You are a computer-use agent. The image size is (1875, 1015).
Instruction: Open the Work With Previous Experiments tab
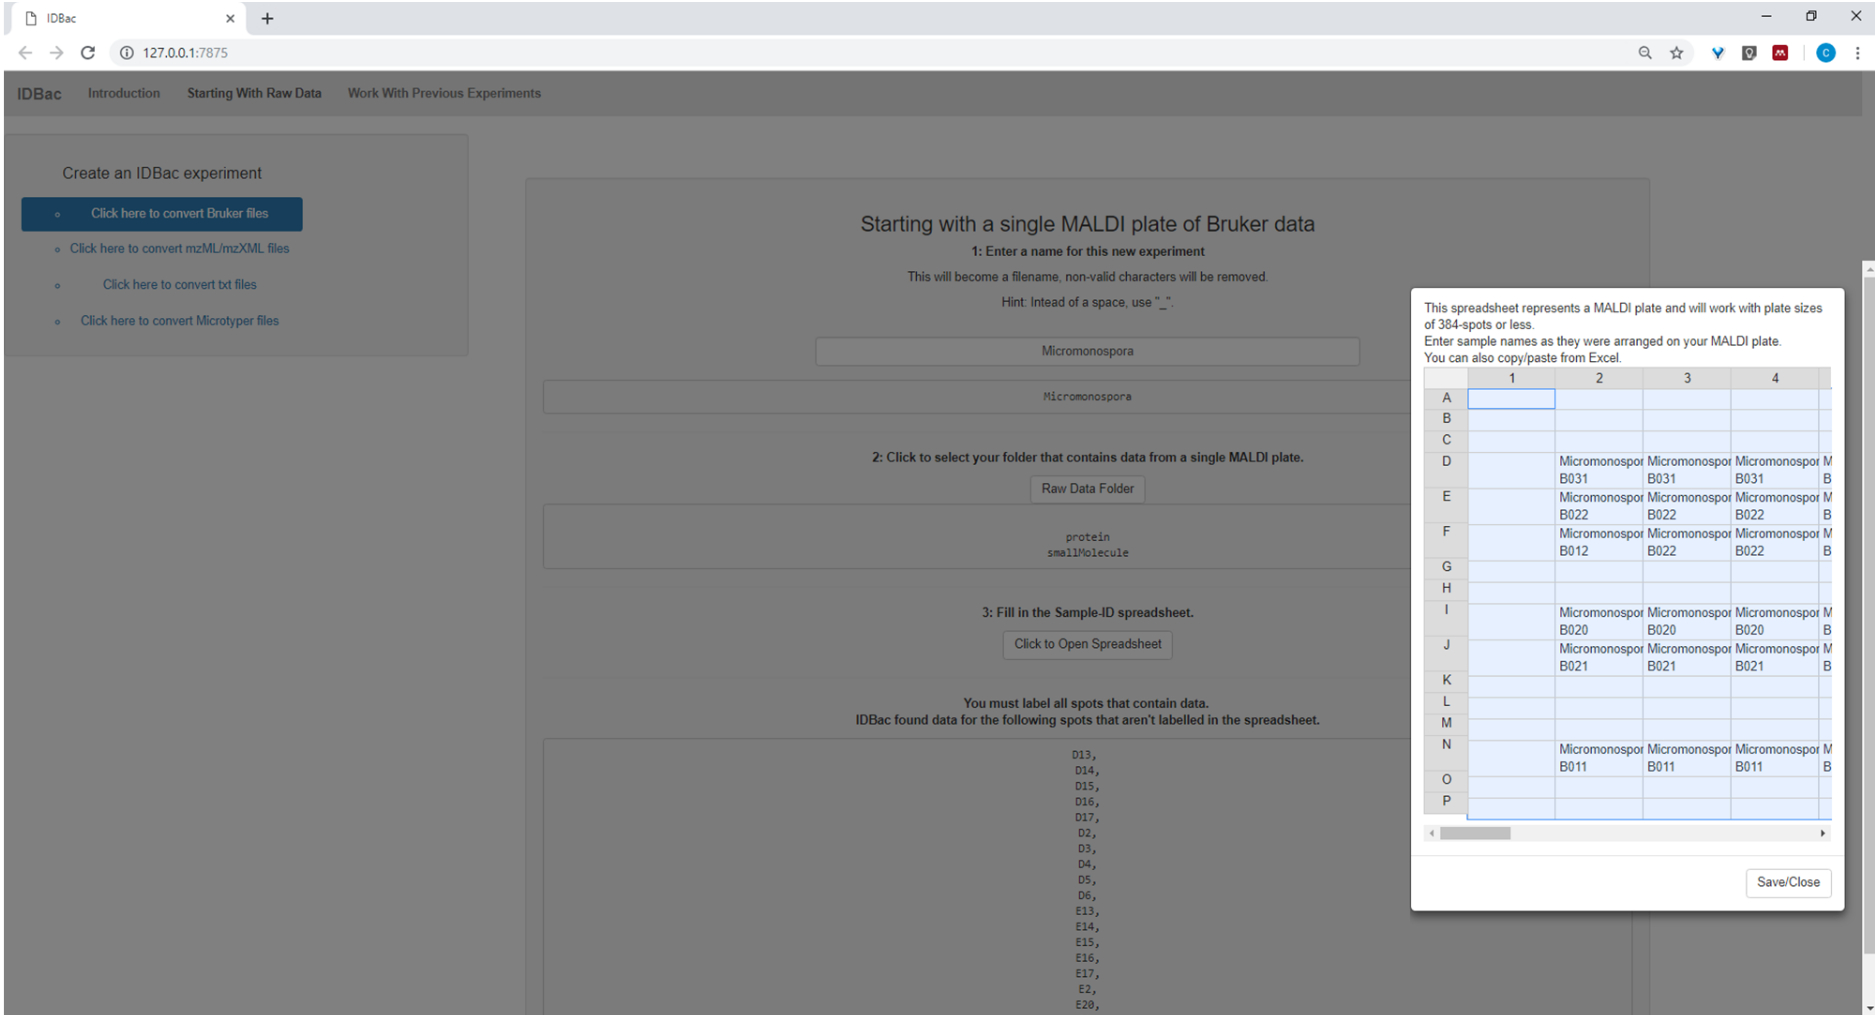[x=444, y=93]
